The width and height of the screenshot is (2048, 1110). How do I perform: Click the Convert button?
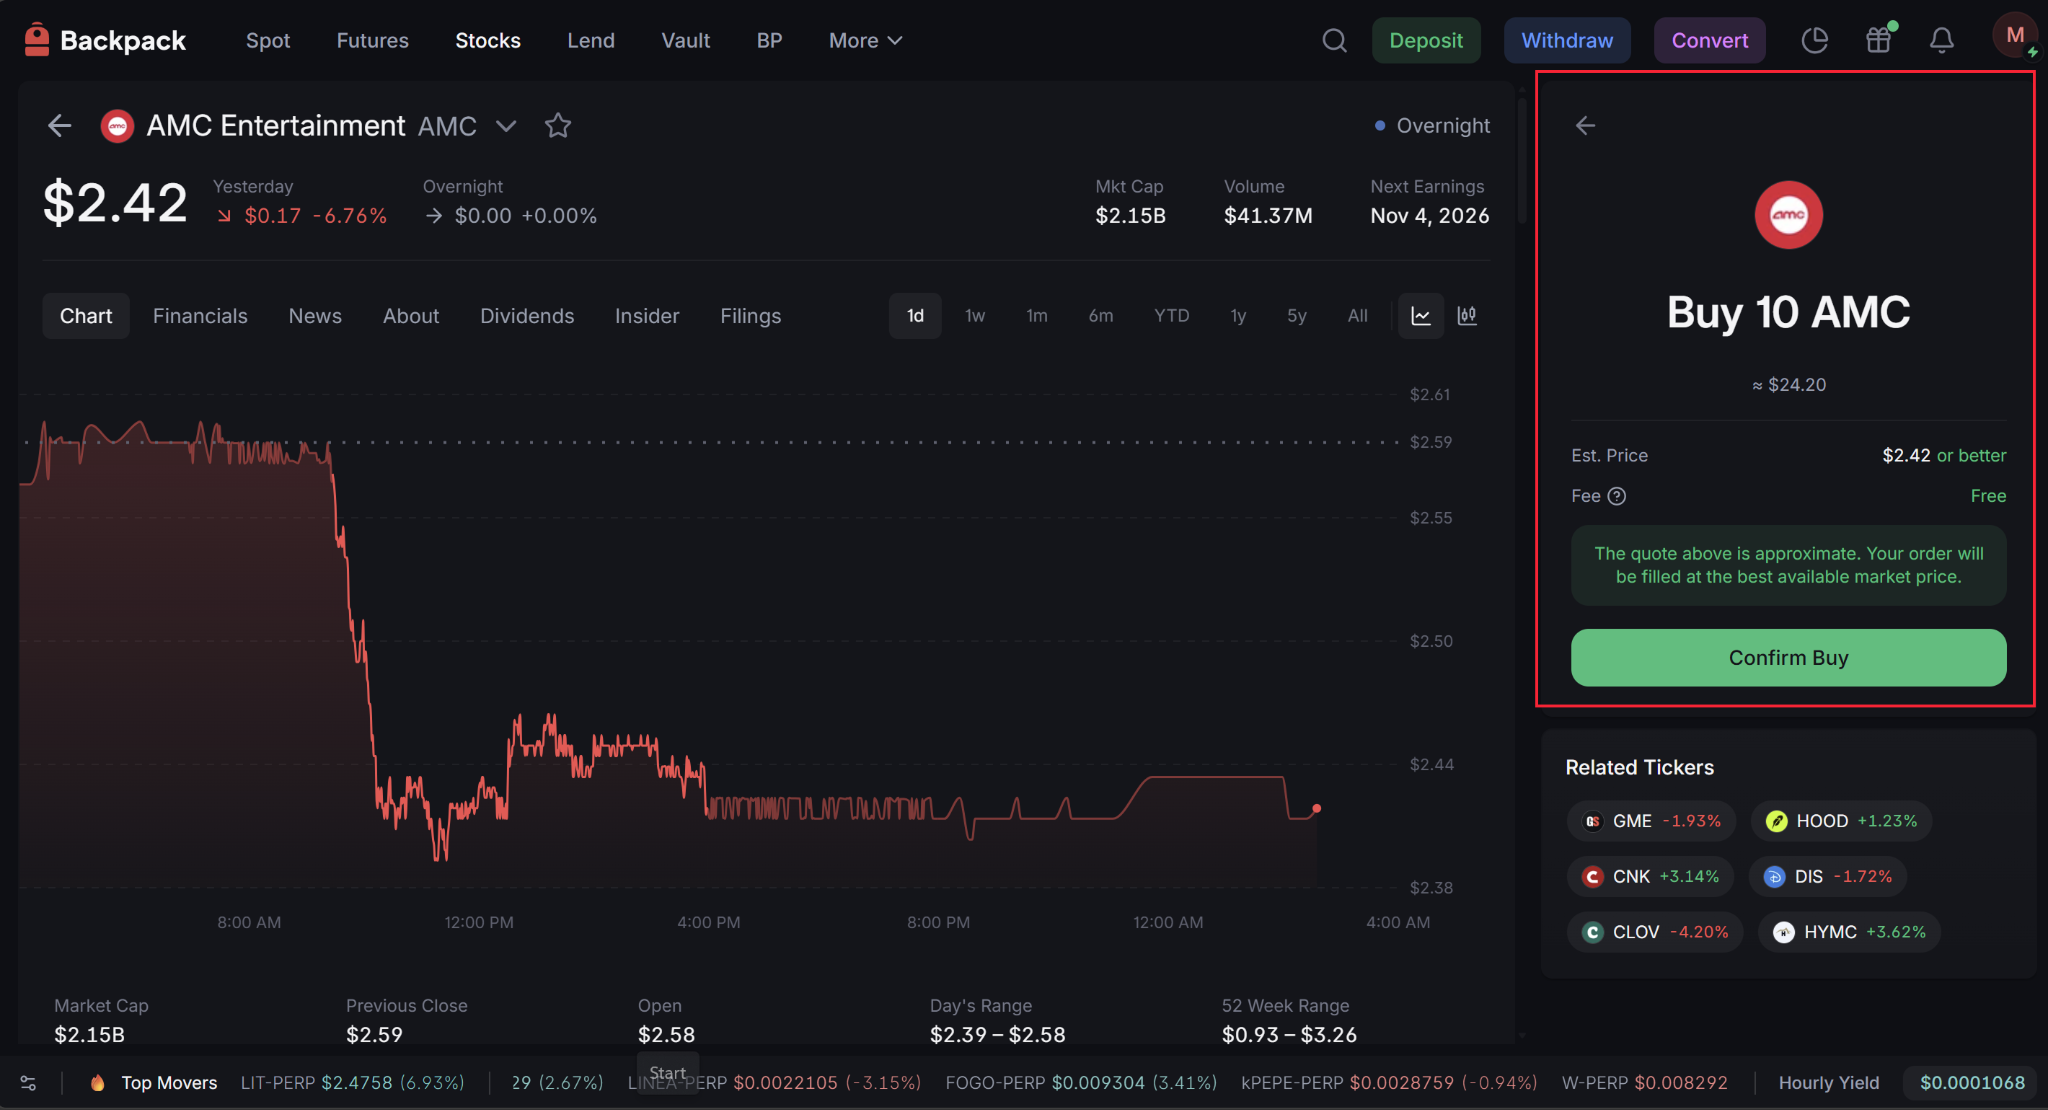pos(1710,40)
